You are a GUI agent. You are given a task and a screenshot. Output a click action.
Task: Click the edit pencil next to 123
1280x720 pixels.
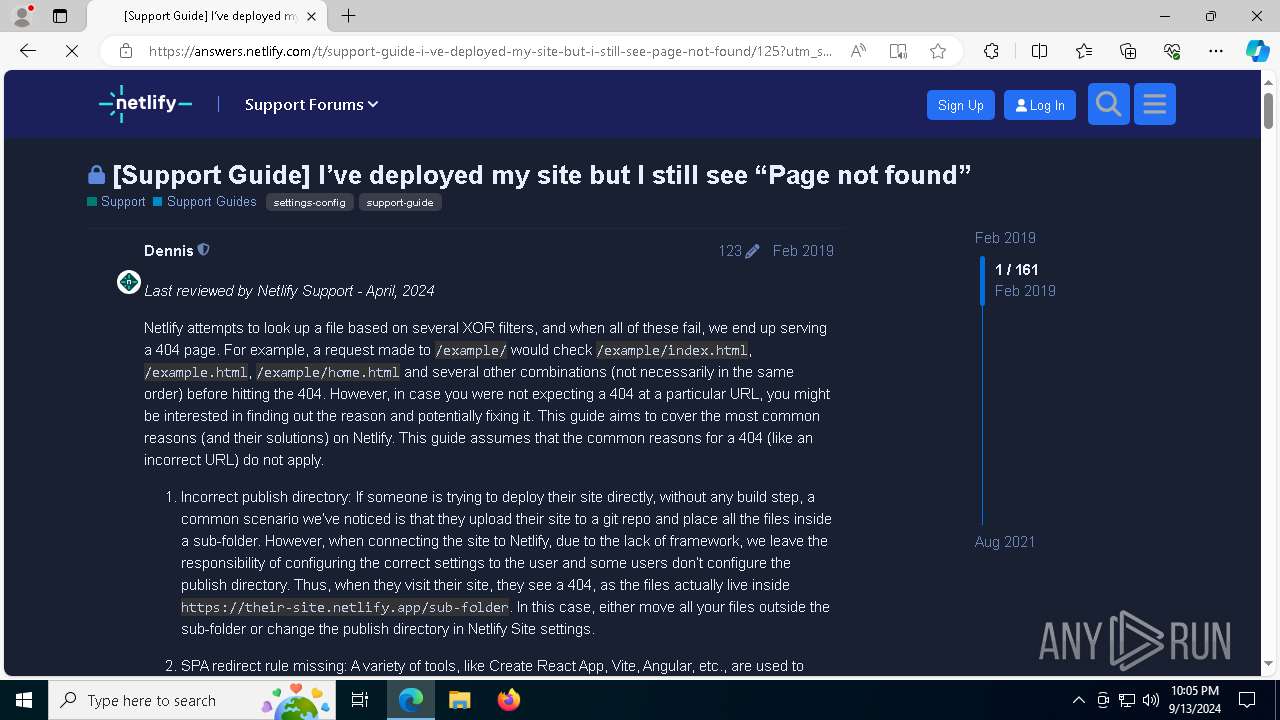point(752,251)
